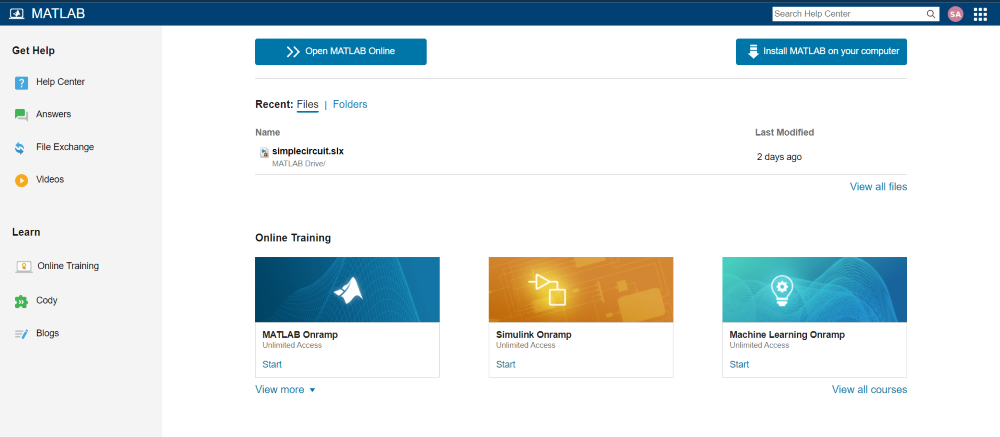This screenshot has height=437, width=1000.
Task: Expand the View more dropdown
Action: [285, 390]
